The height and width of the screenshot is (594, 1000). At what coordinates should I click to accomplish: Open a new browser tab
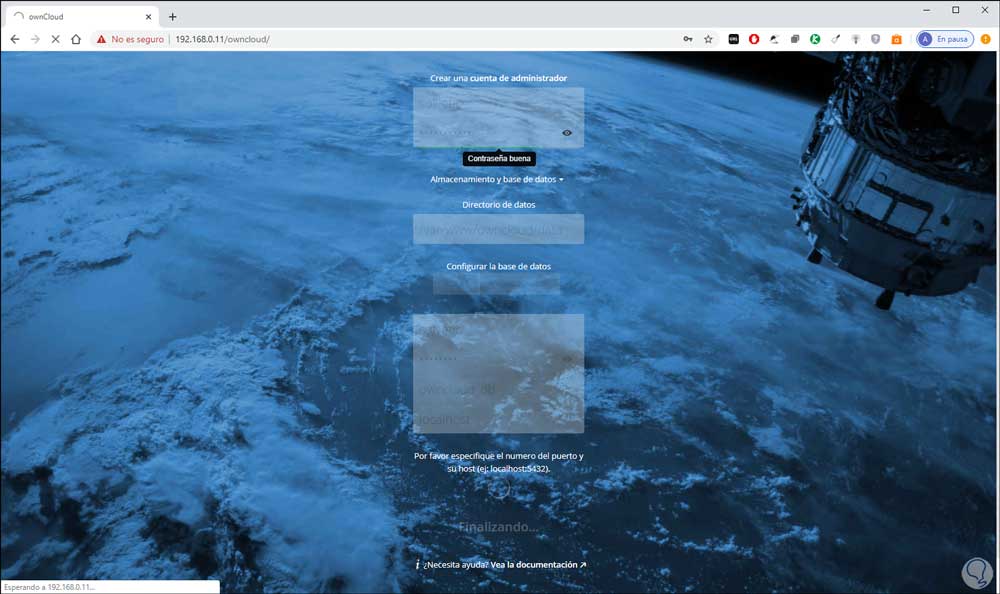pos(172,17)
